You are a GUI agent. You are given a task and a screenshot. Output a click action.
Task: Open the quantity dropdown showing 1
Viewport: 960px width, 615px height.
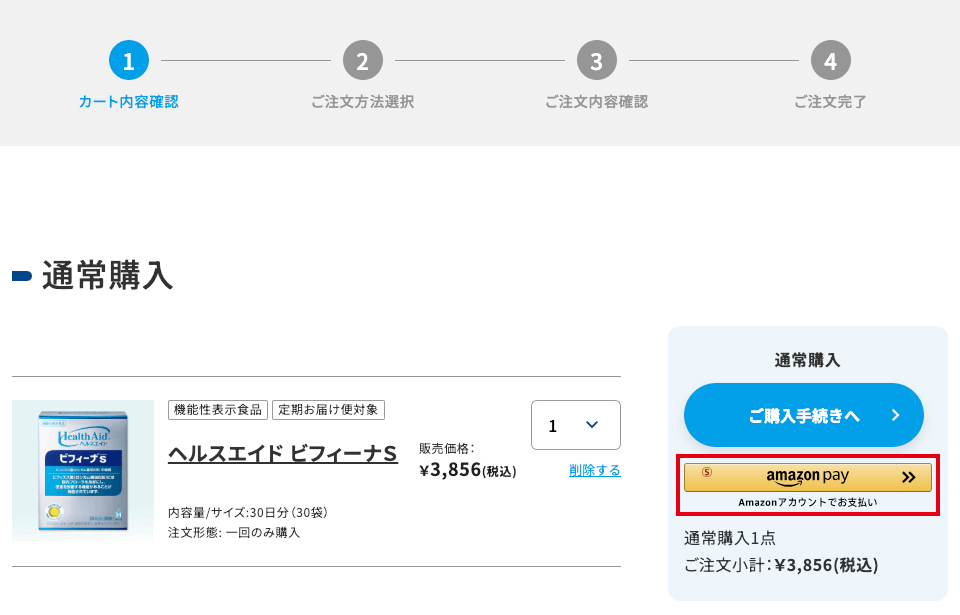tap(576, 425)
